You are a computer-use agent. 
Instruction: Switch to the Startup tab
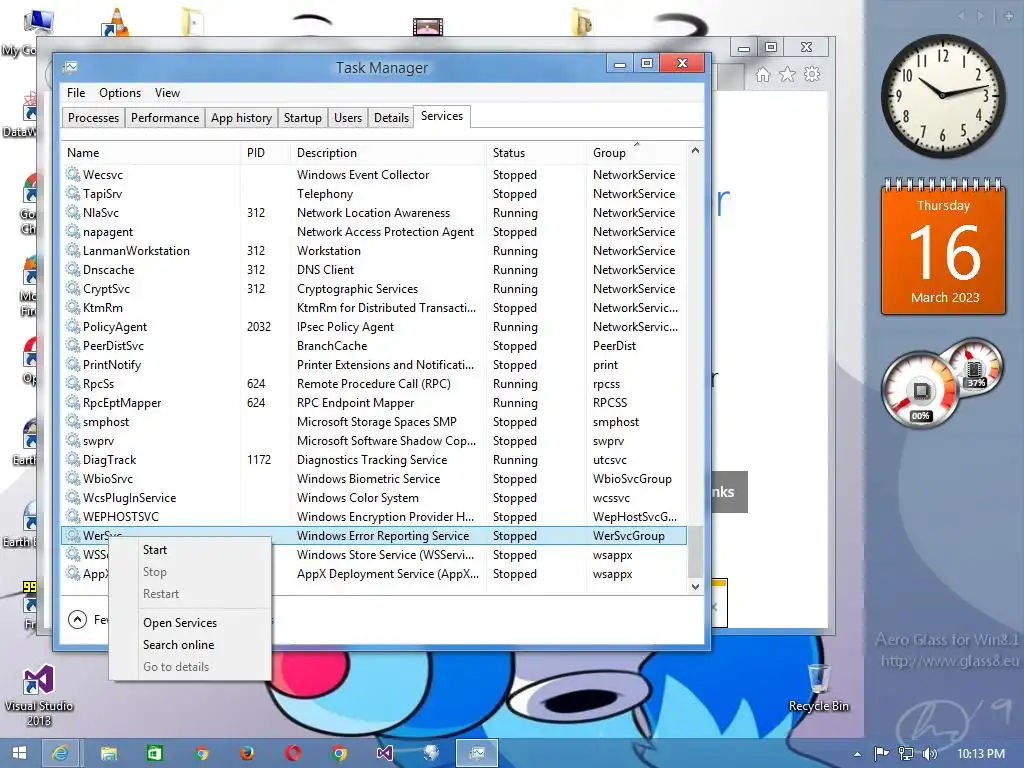click(302, 118)
